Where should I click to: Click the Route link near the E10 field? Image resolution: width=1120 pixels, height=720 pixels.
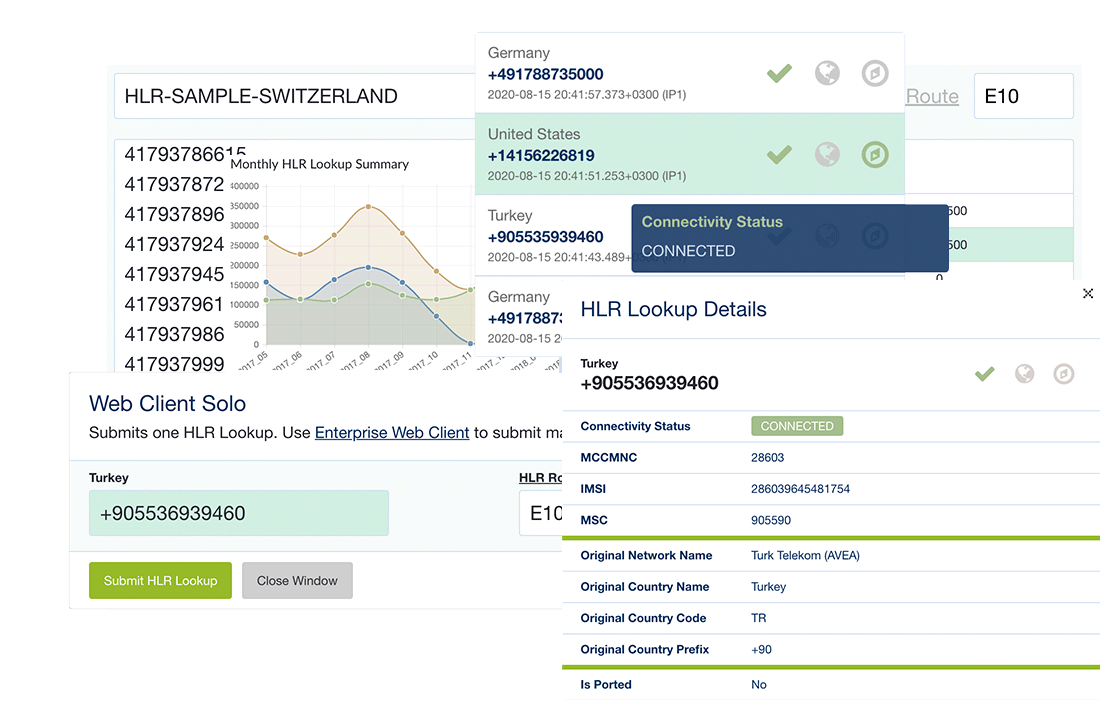coord(932,96)
